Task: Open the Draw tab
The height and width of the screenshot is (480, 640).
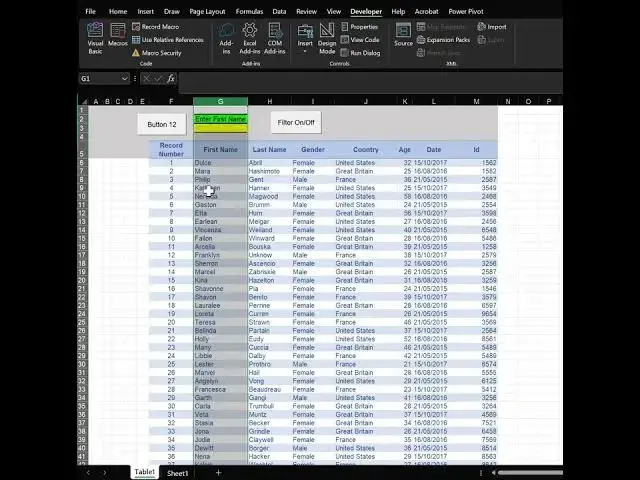Action: [x=172, y=11]
